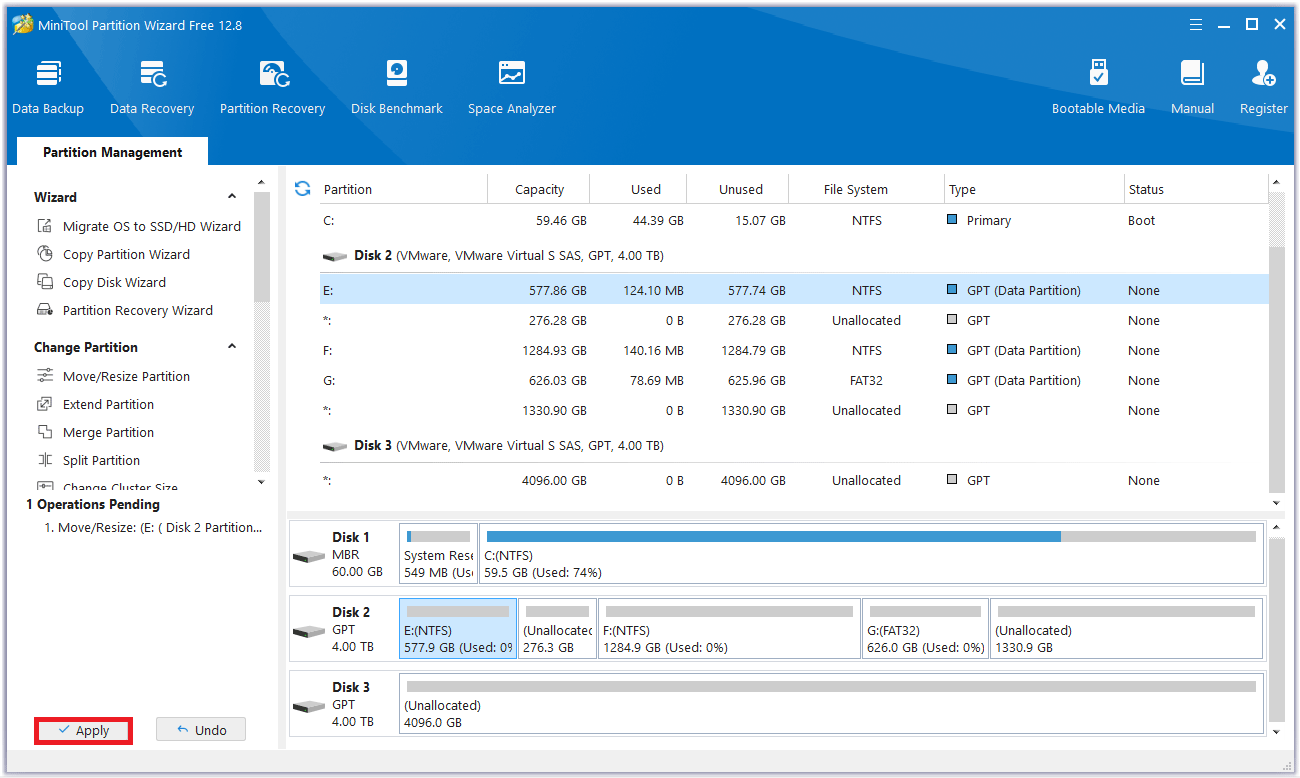The height and width of the screenshot is (778, 1300).
Task: Select 1330.9 GB unallocated block
Action: 1126,629
